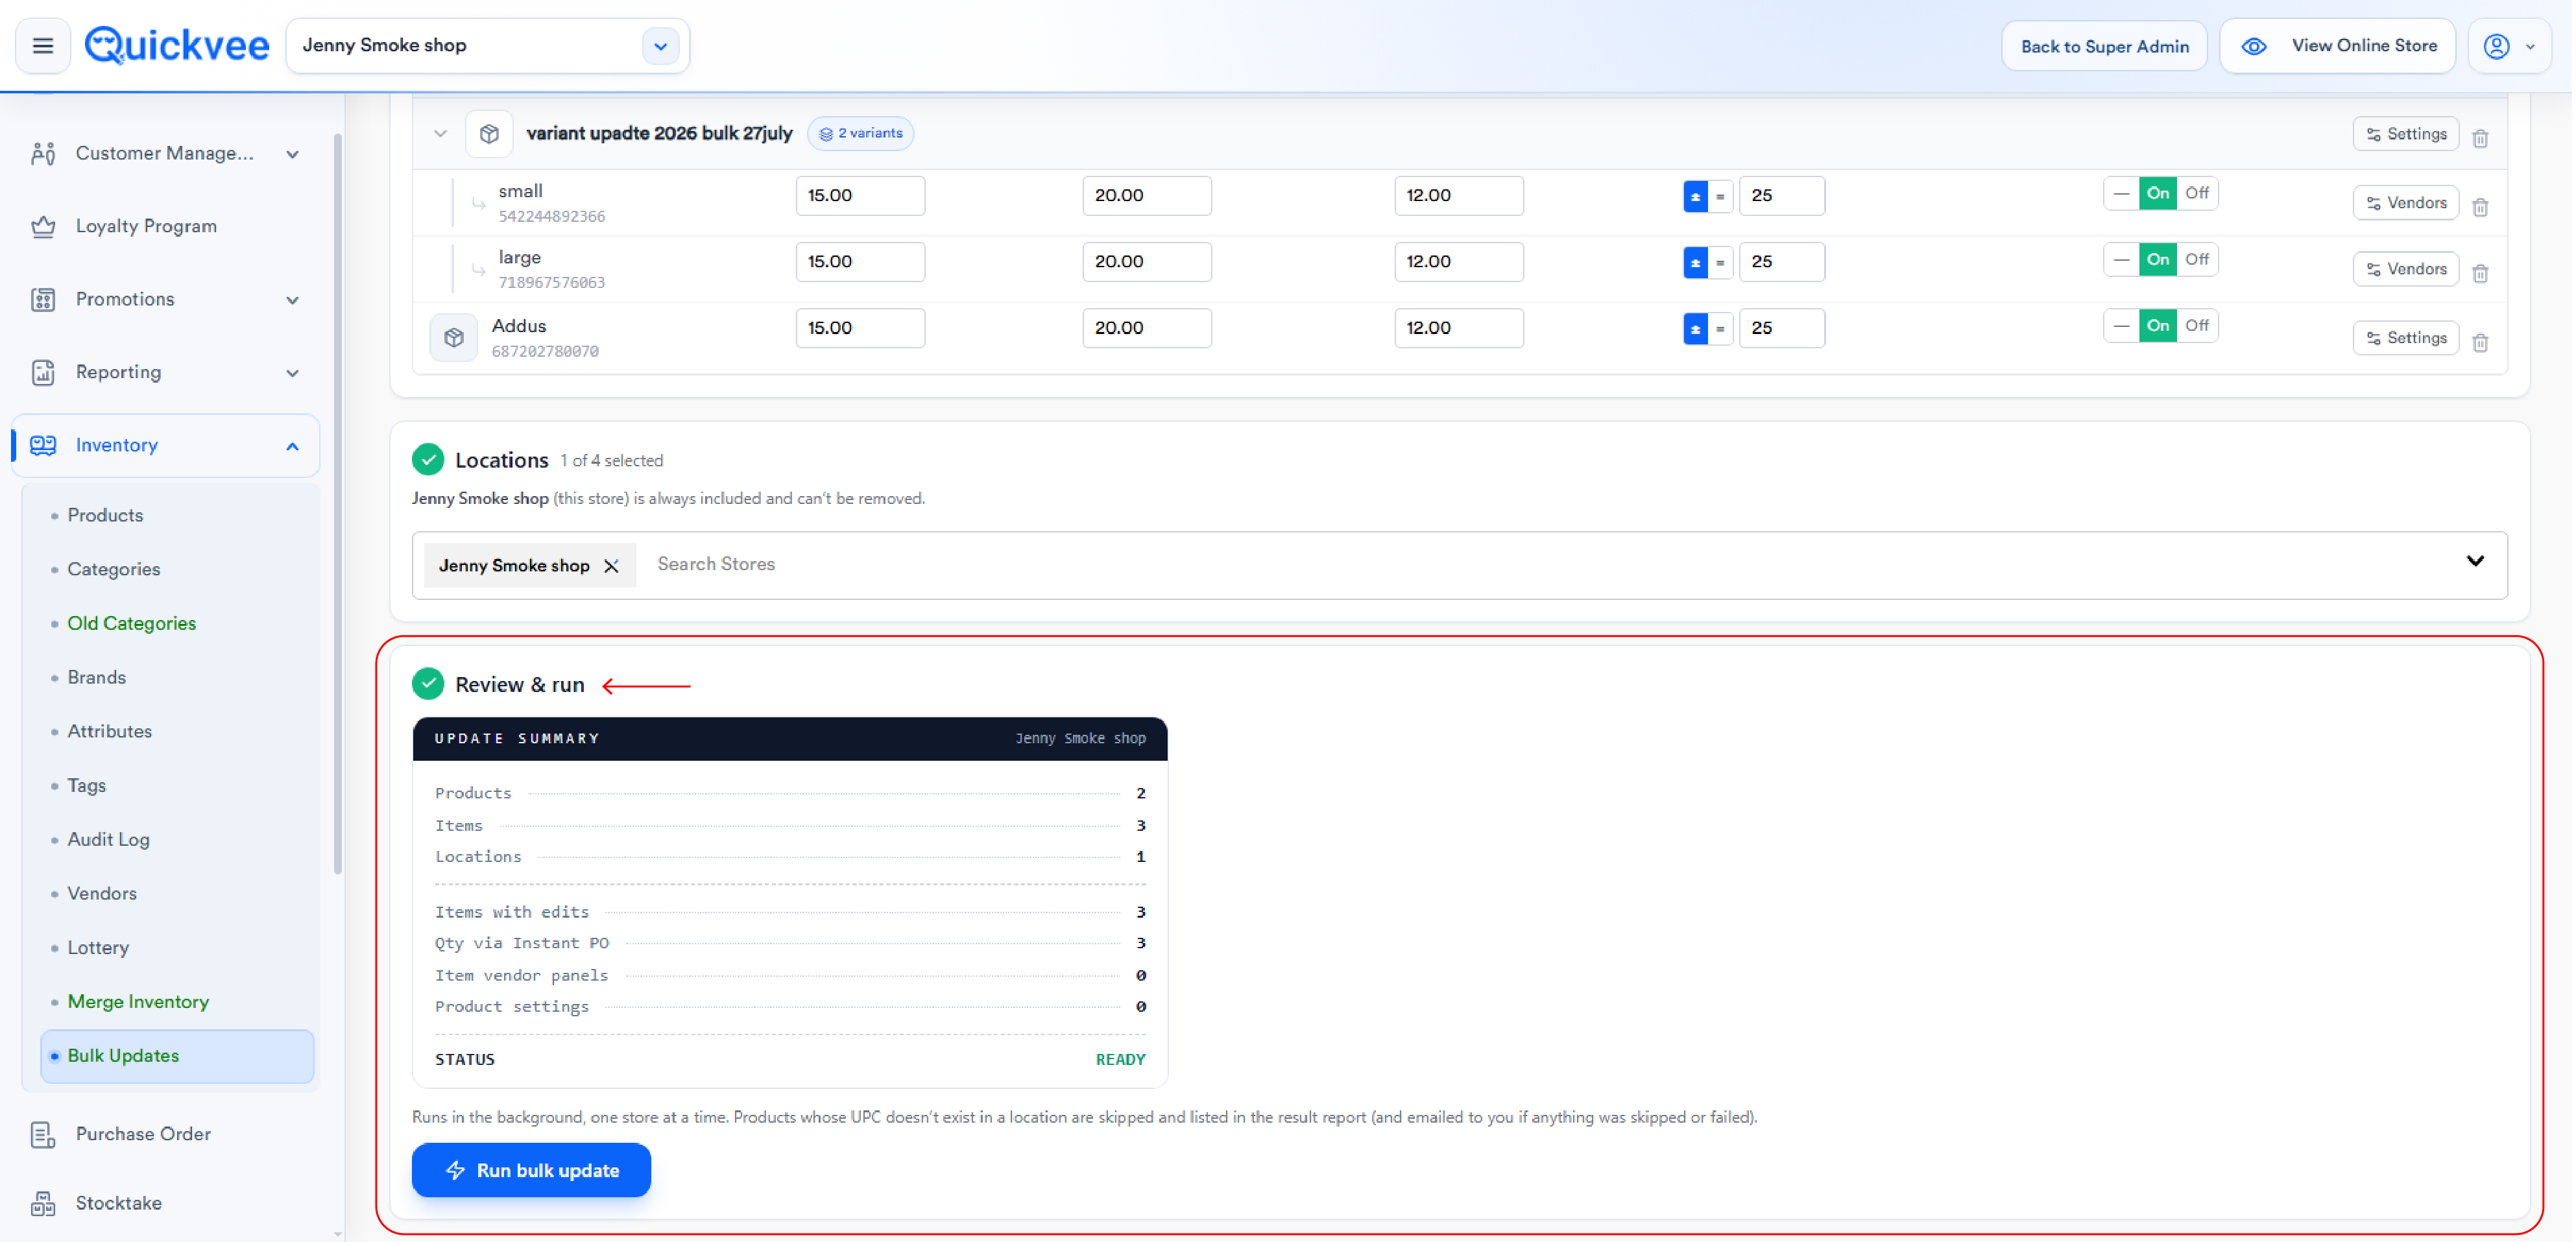Delete the small variant row
The width and height of the screenshot is (2576, 1242).
2480,207
